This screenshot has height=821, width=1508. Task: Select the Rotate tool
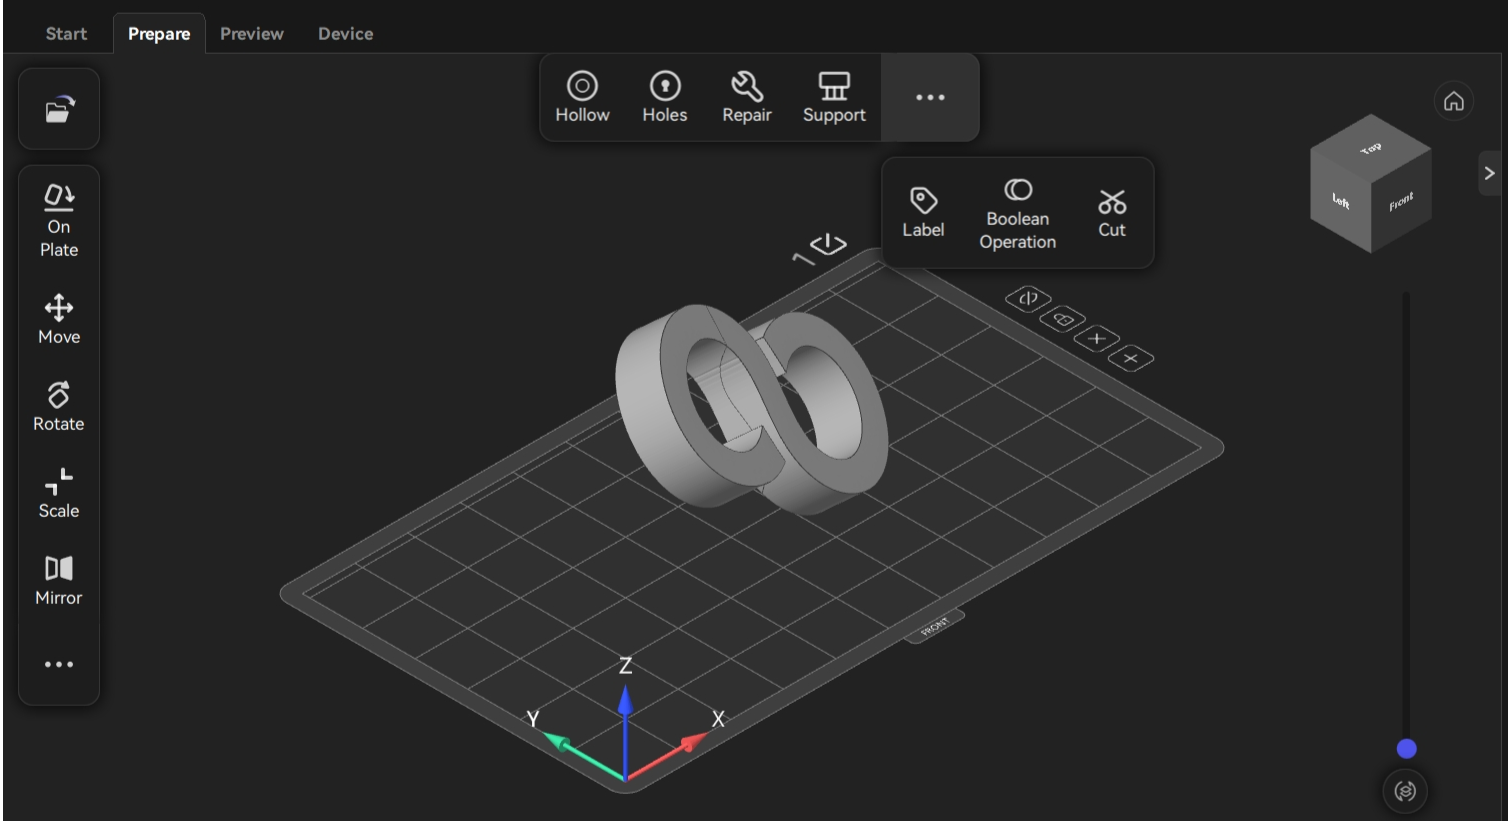point(59,406)
